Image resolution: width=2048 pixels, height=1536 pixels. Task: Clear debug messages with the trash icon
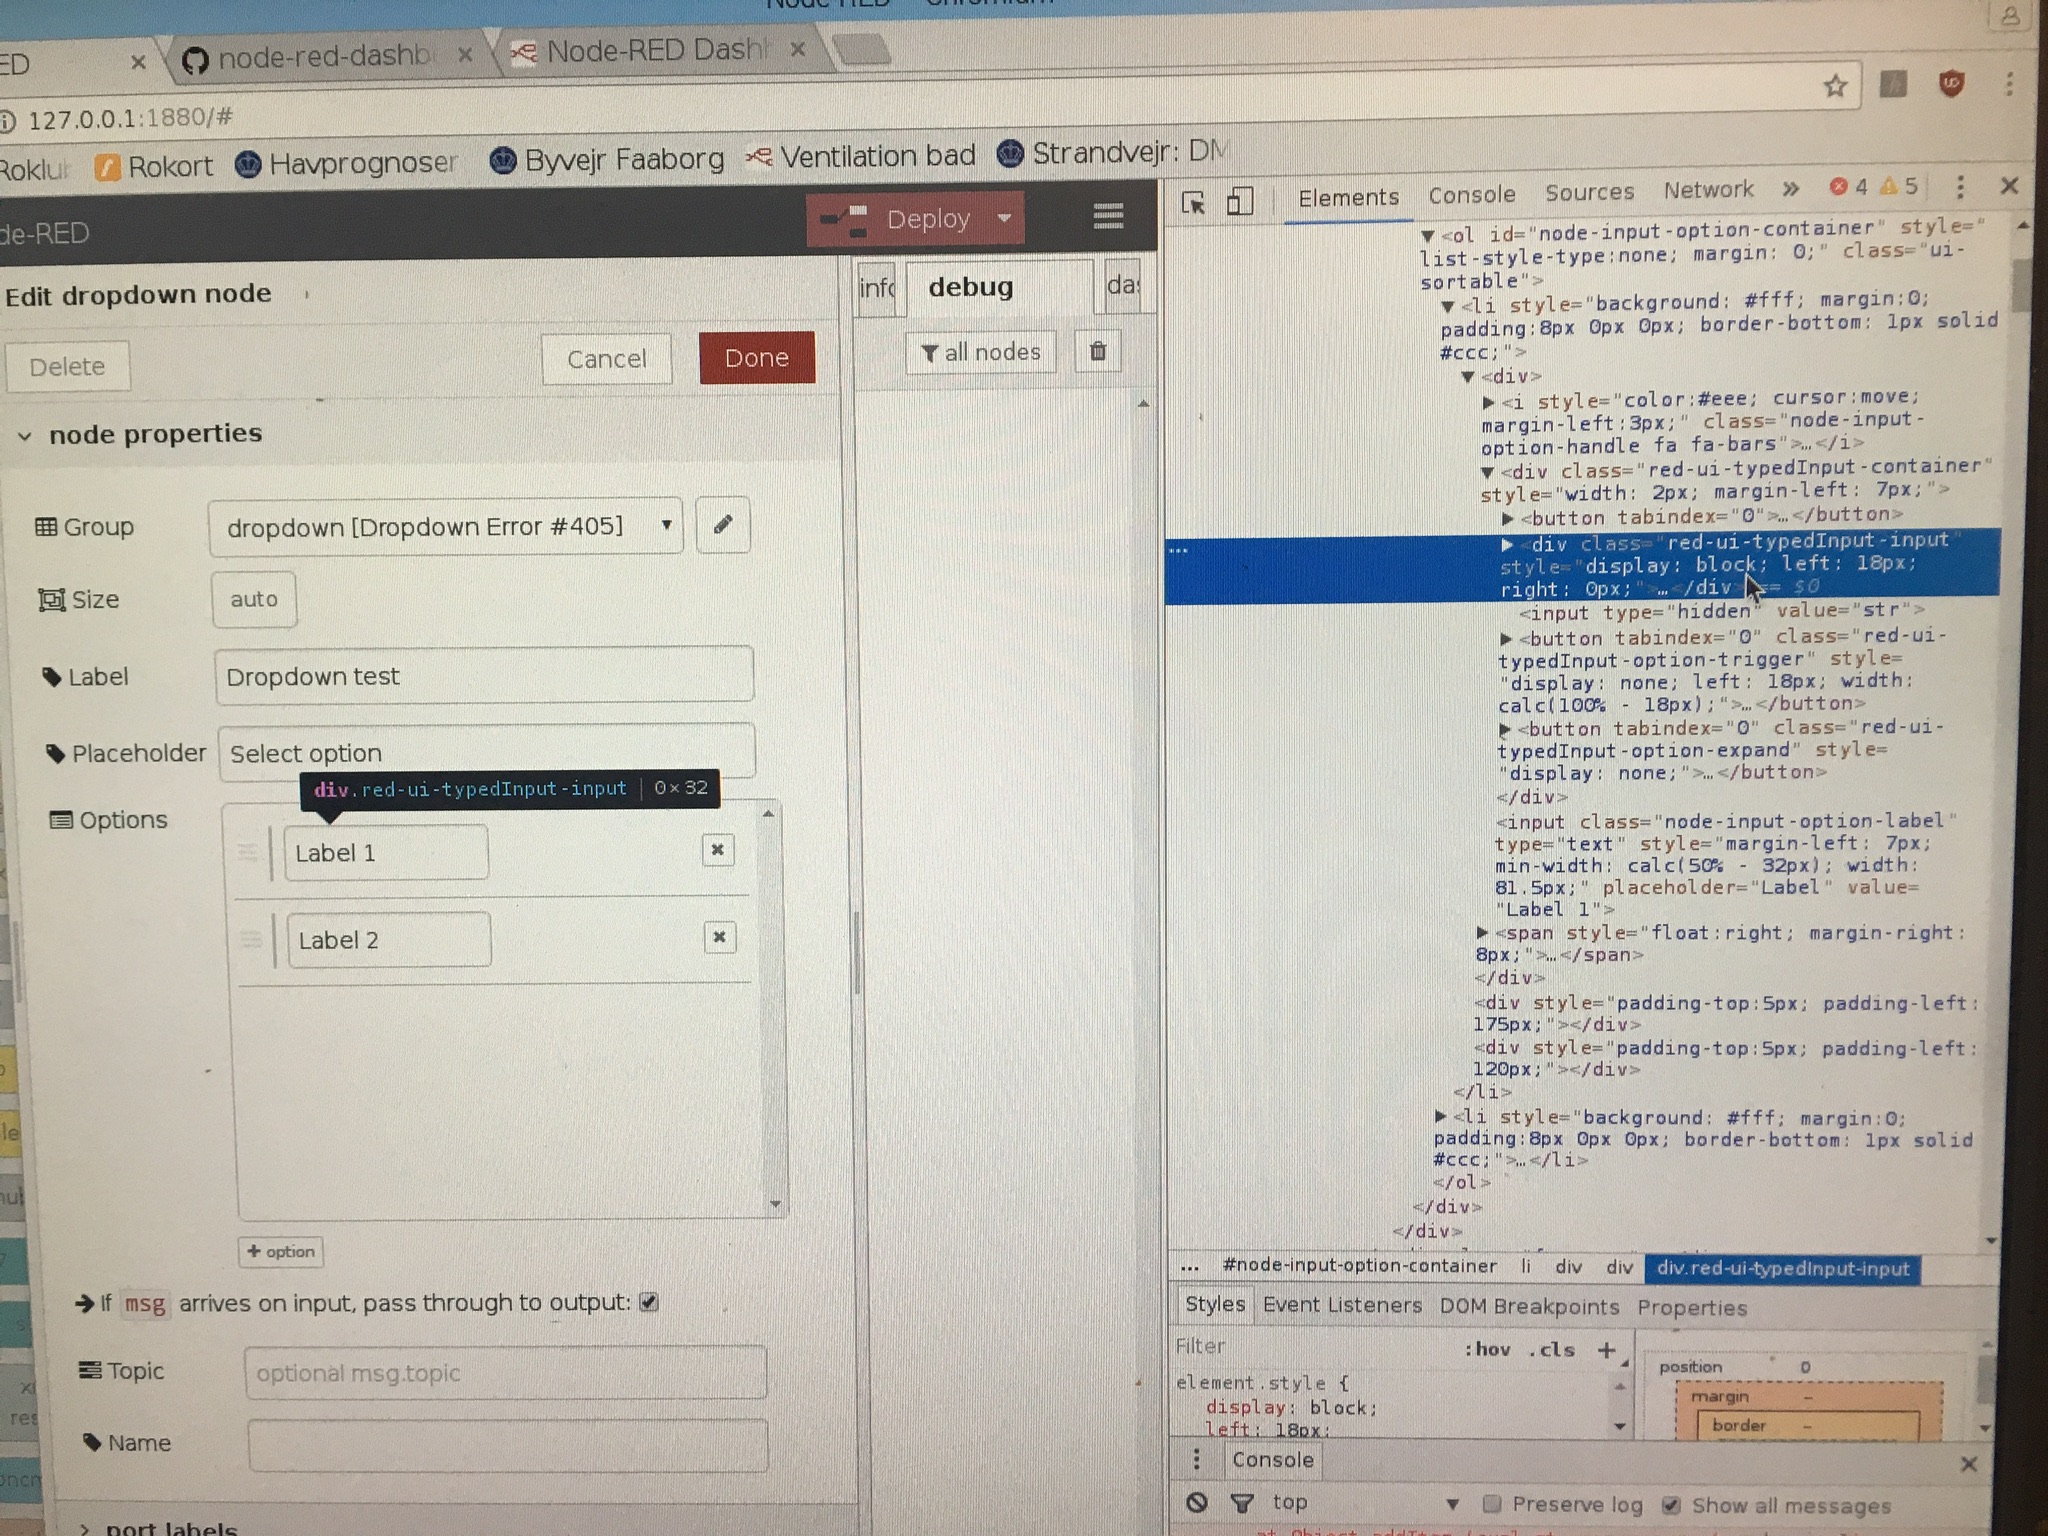pyautogui.click(x=1098, y=351)
